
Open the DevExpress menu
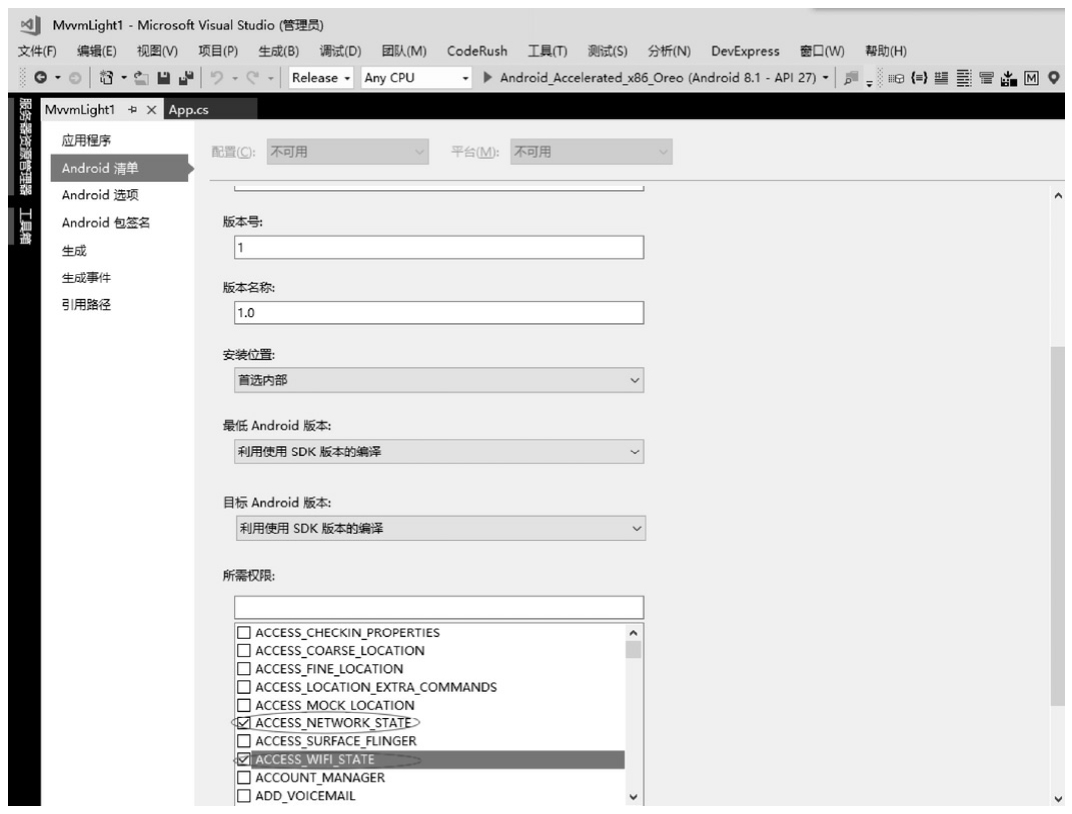[745, 51]
